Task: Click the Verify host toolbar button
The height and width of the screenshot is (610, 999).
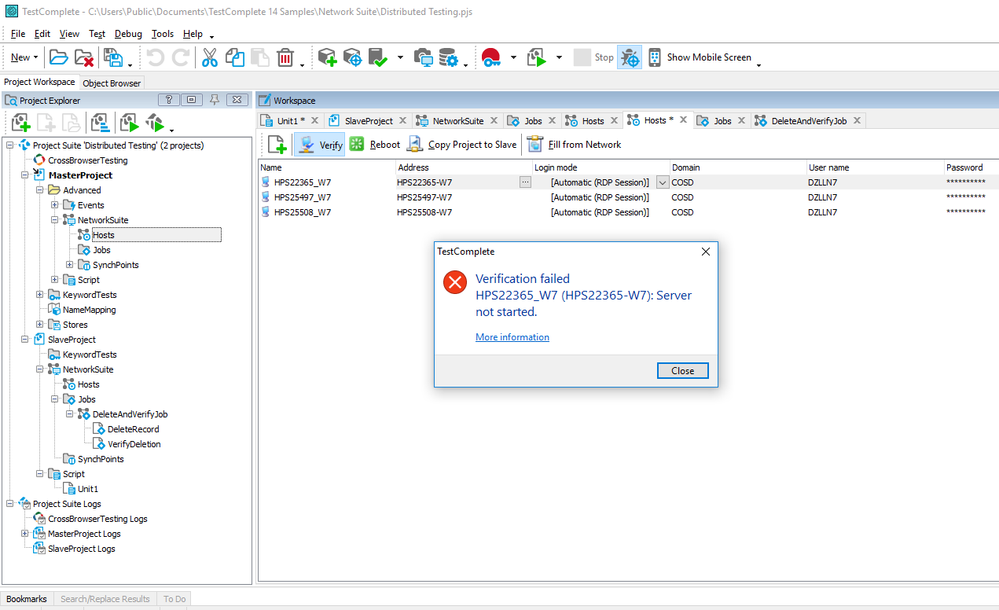Action: 320,145
